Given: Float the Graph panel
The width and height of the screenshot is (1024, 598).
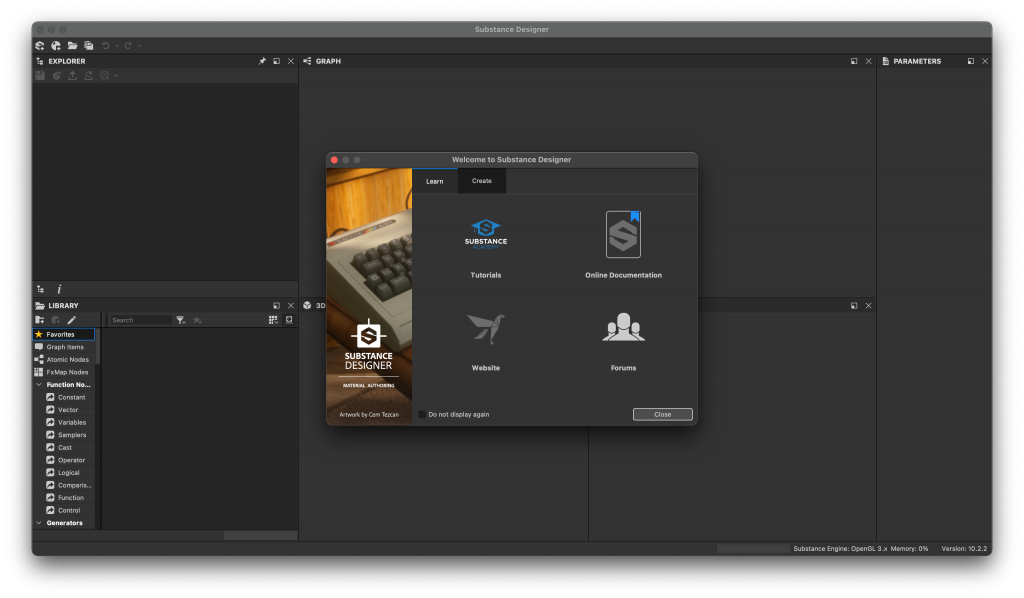Looking at the screenshot, I should coord(854,61).
